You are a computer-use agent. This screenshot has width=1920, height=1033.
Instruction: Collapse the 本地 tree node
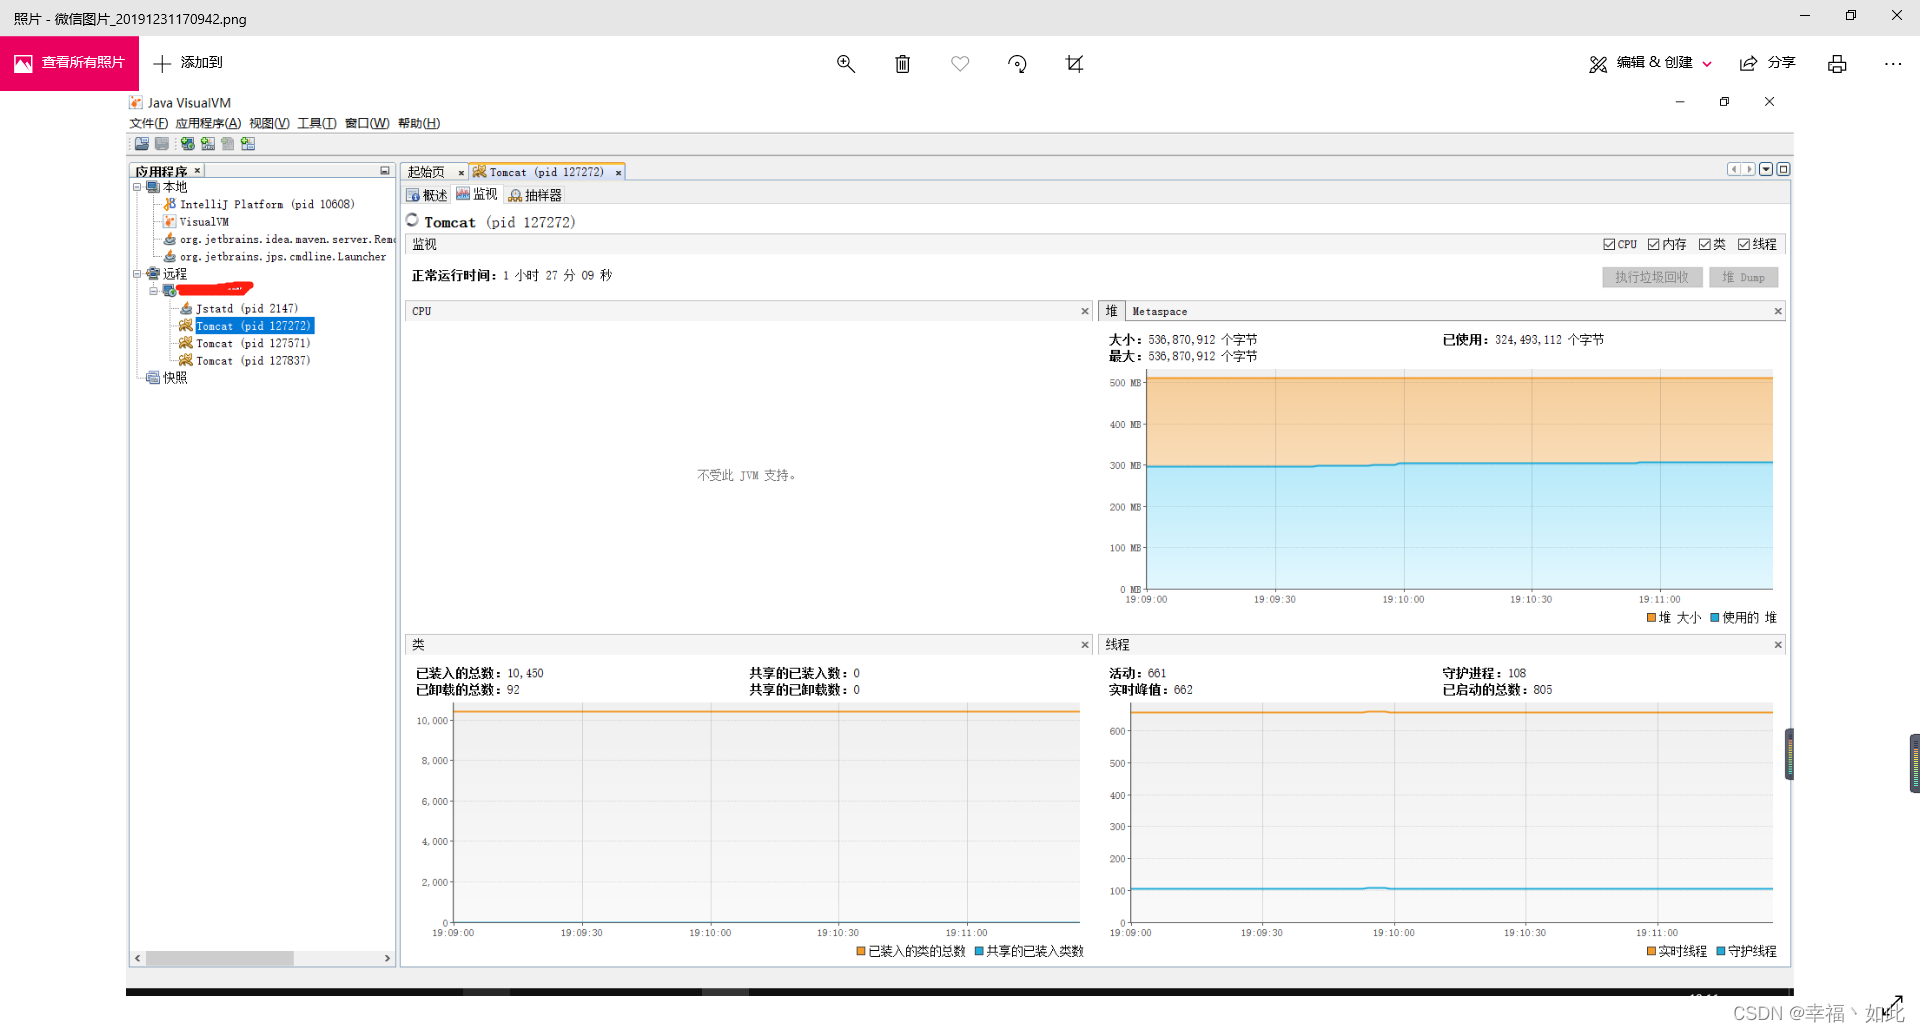[137, 187]
